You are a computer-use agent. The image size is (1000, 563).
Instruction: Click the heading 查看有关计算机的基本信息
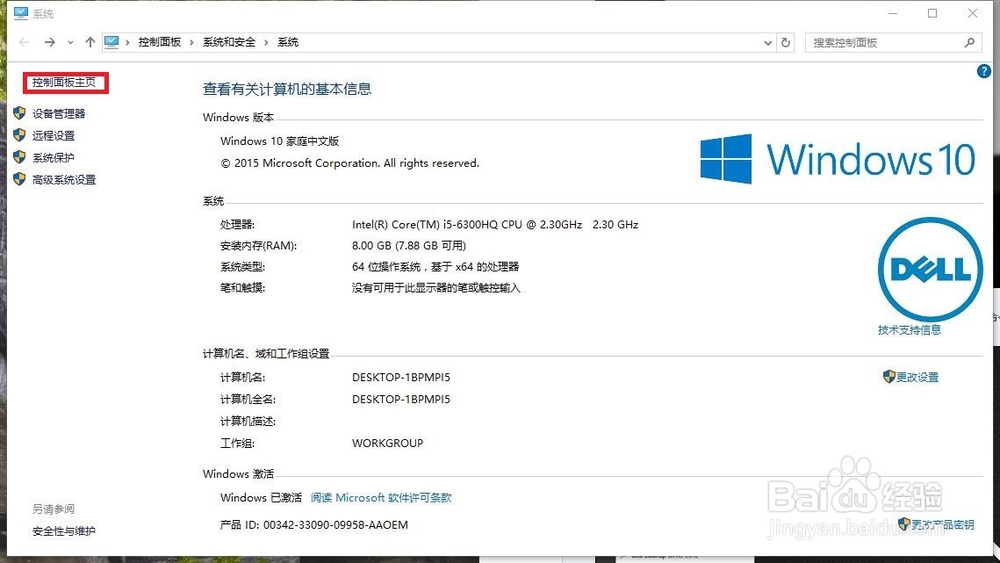click(x=287, y=89)
